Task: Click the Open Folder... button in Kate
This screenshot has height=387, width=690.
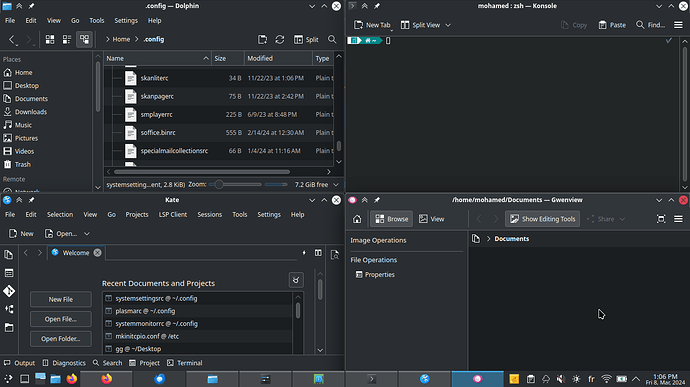Action: coord(61,339)
